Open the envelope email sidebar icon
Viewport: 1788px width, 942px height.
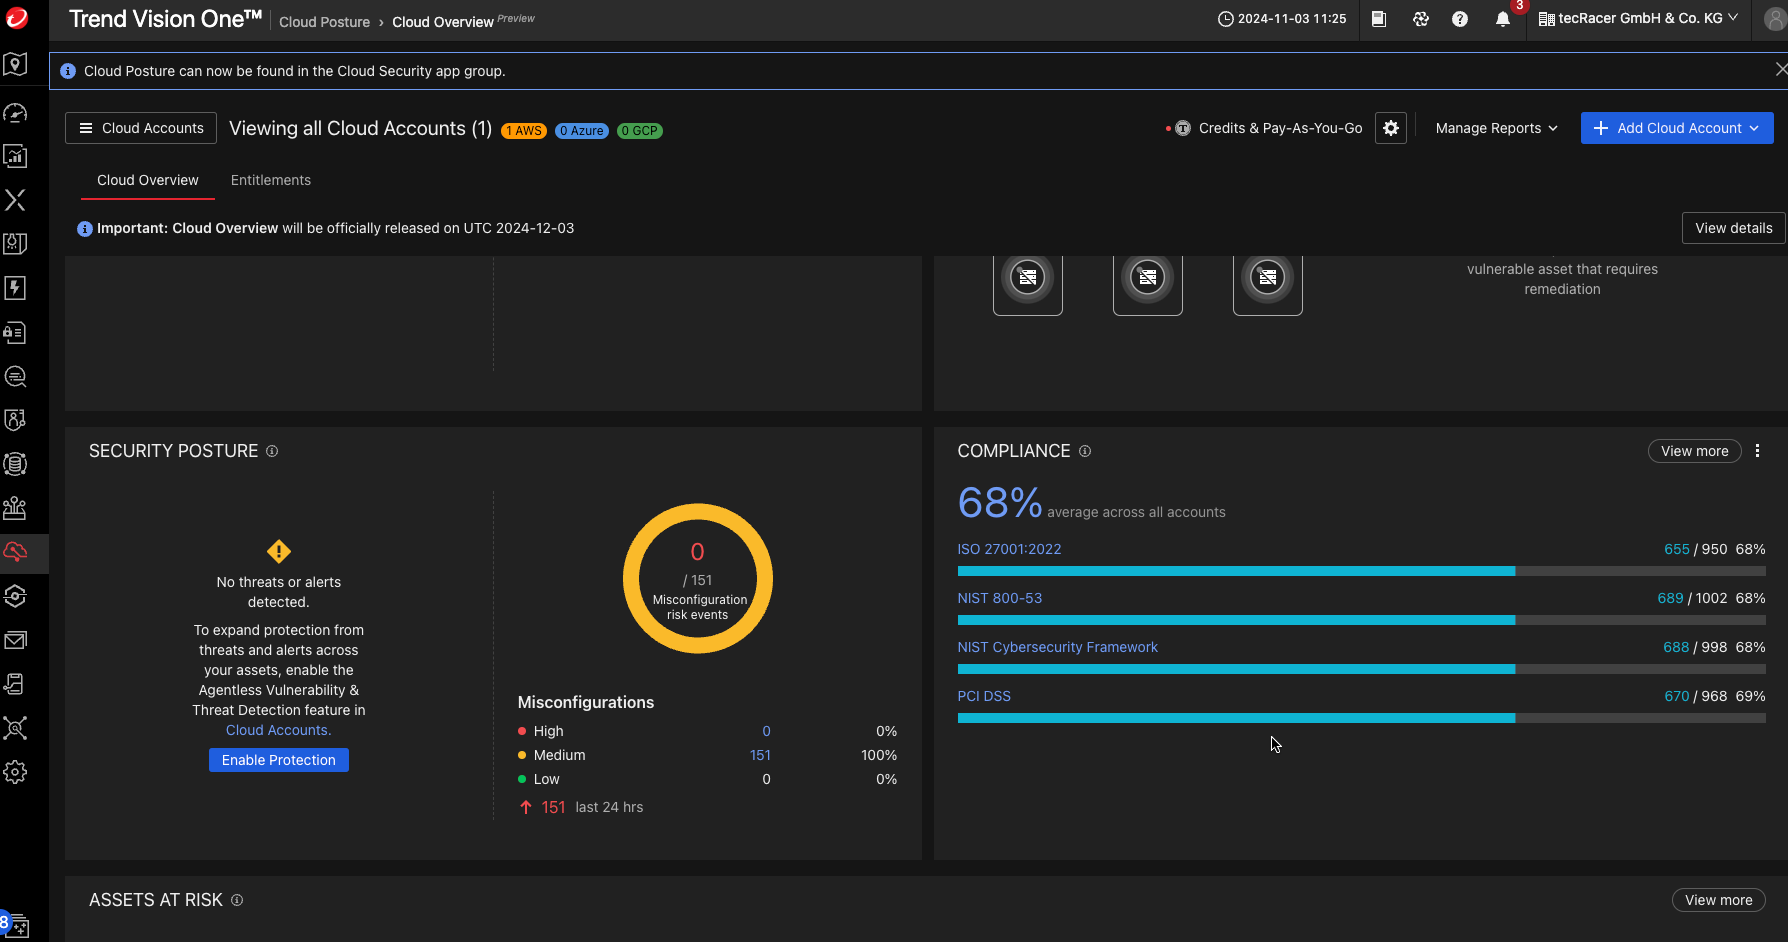point(15,640)
